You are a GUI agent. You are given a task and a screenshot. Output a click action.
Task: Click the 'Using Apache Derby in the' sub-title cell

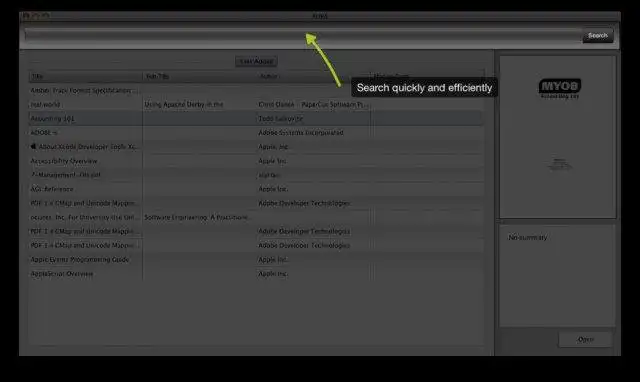tap(184, 104)
